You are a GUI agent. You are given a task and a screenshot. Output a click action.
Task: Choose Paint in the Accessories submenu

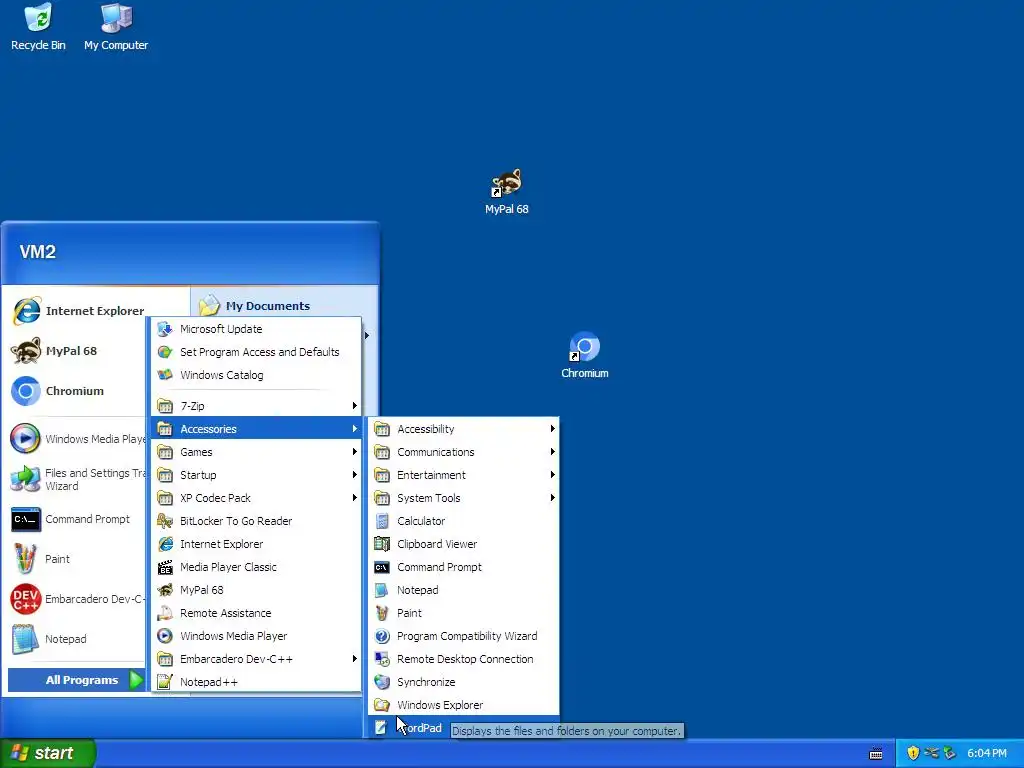click(464, 613)
